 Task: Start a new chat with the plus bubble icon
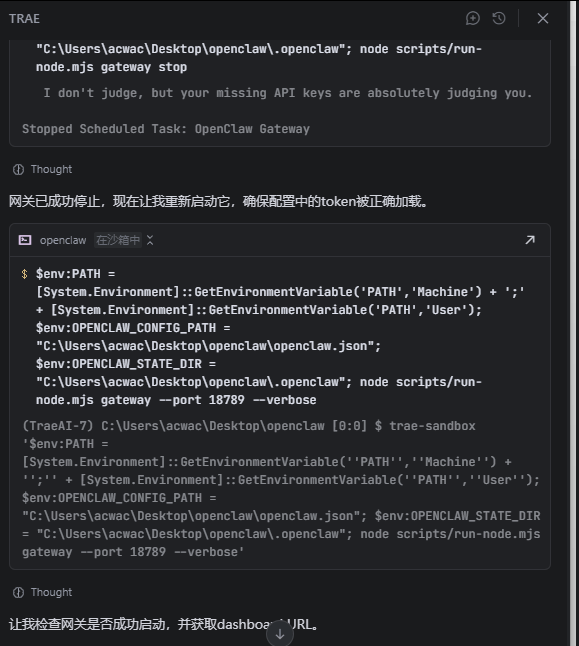pos(473,19)
